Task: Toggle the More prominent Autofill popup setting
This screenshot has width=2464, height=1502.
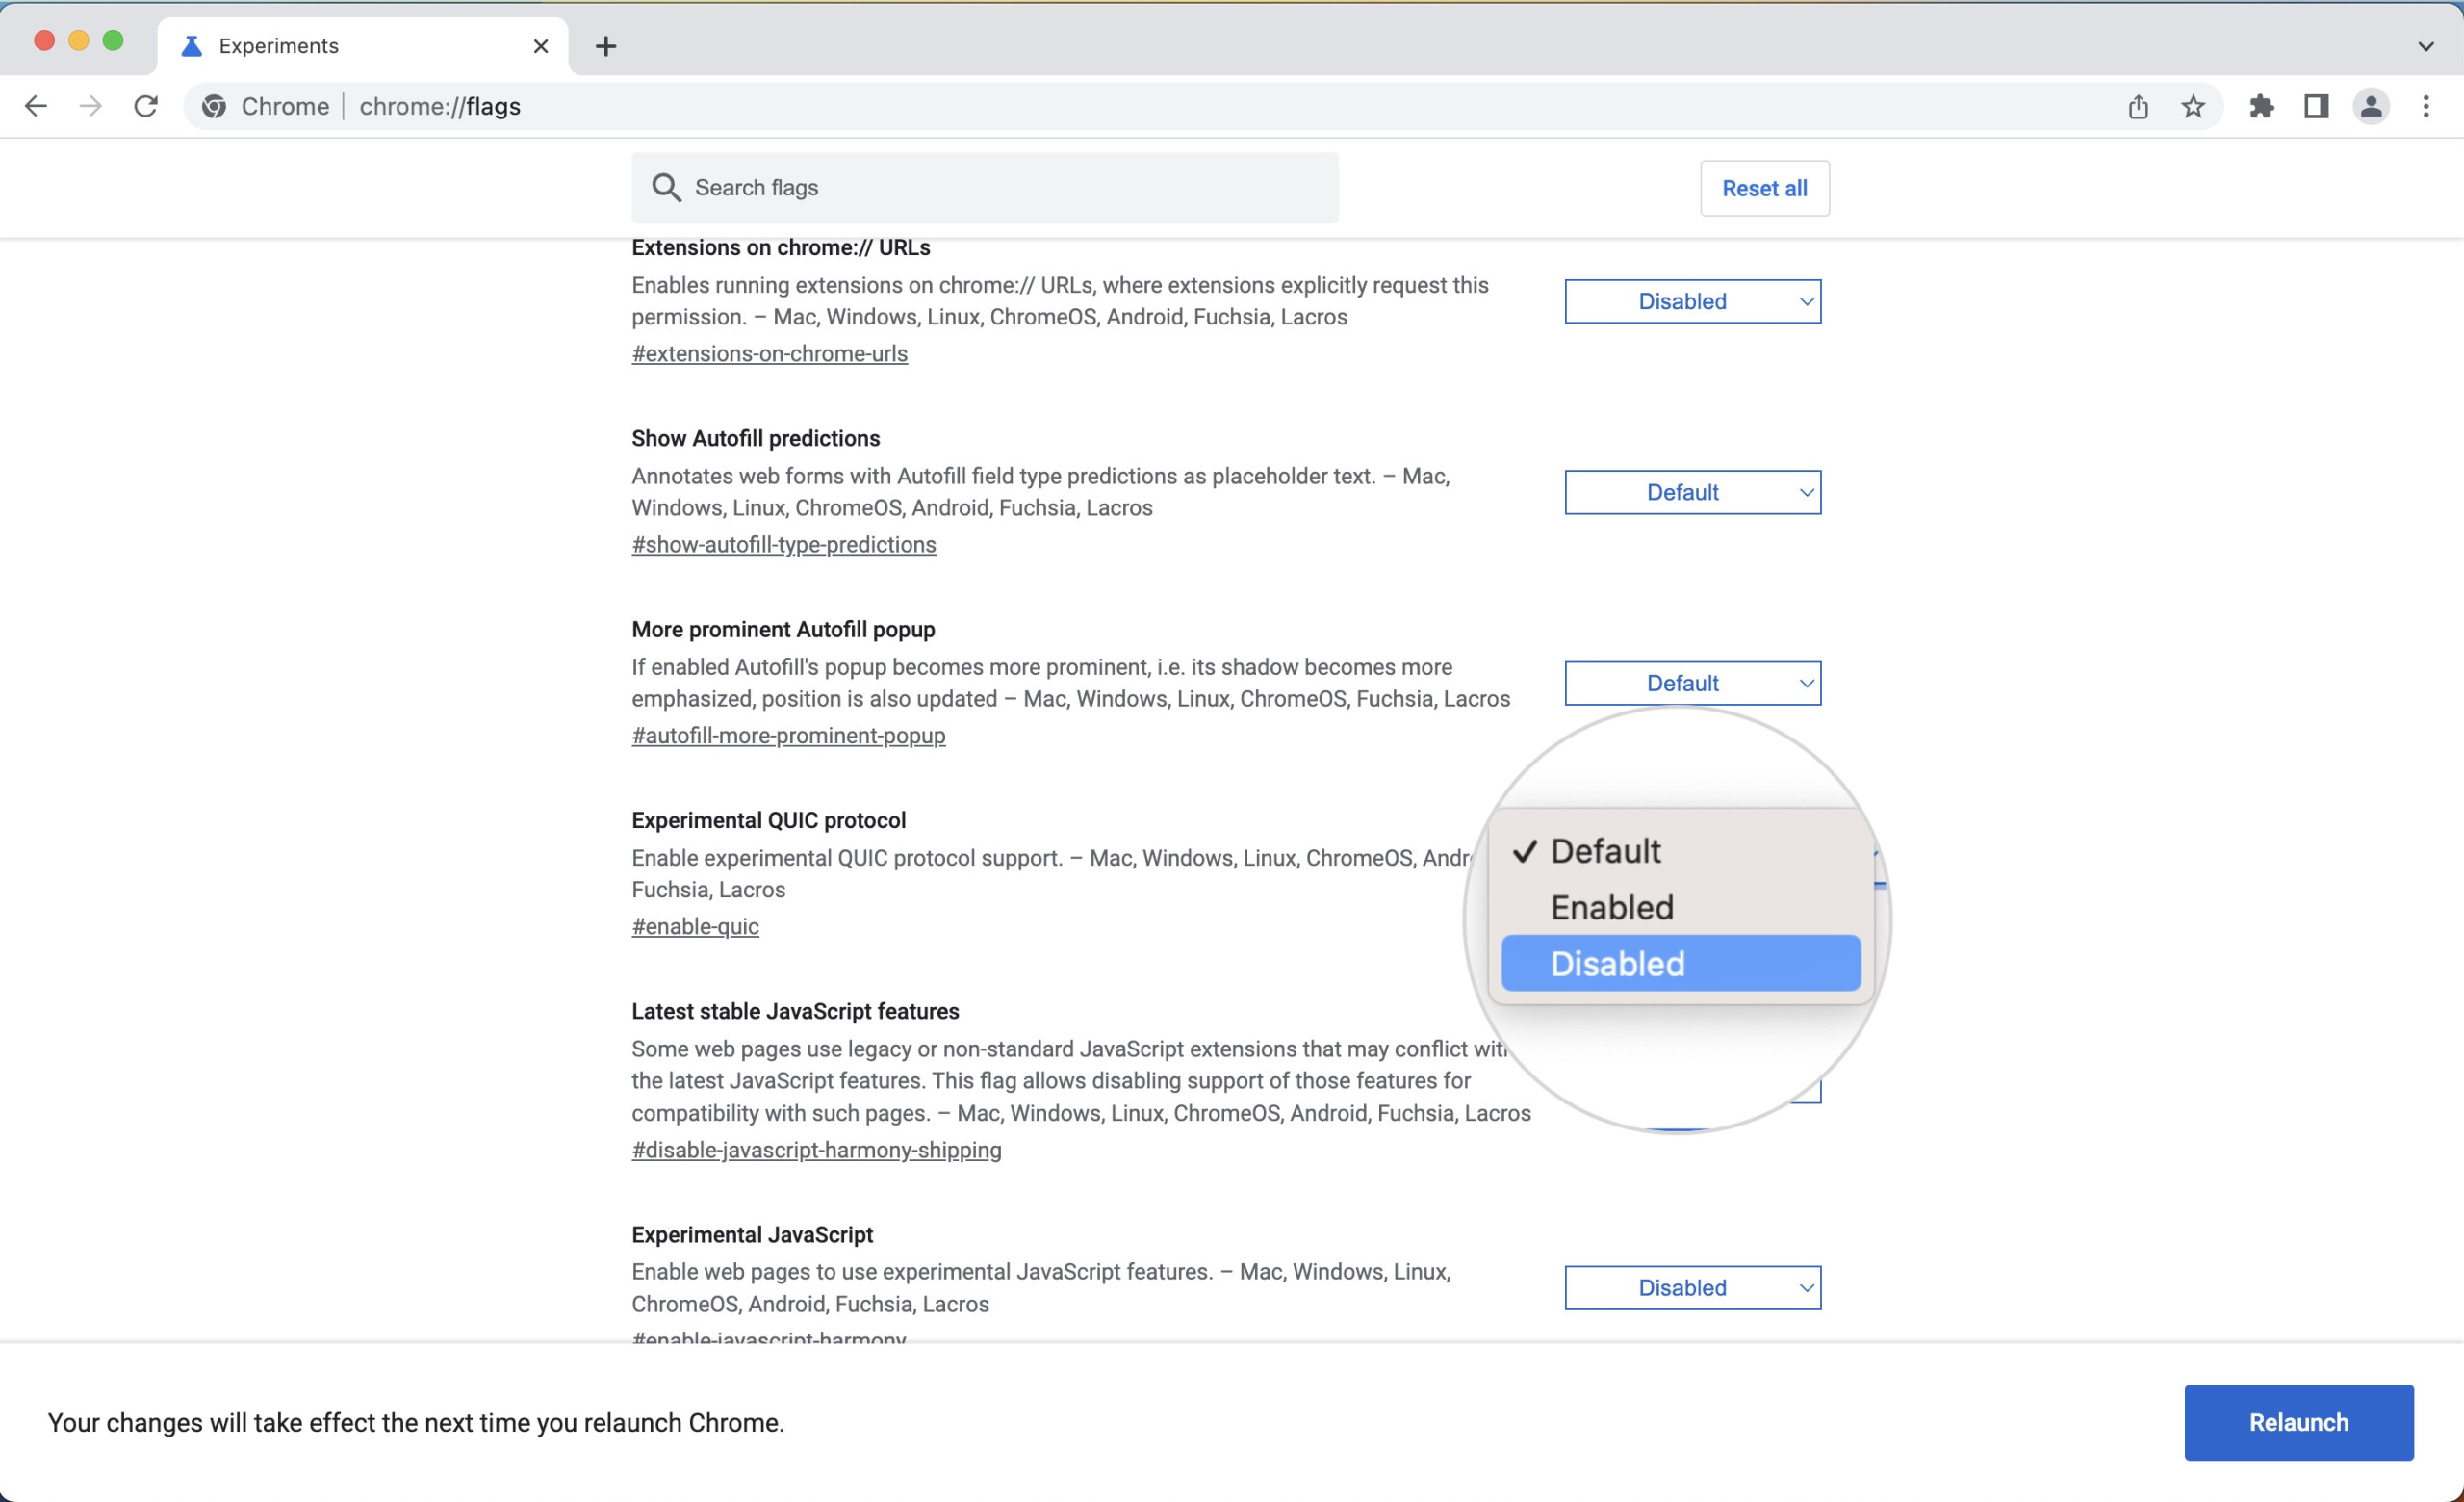Action: 1691,684
